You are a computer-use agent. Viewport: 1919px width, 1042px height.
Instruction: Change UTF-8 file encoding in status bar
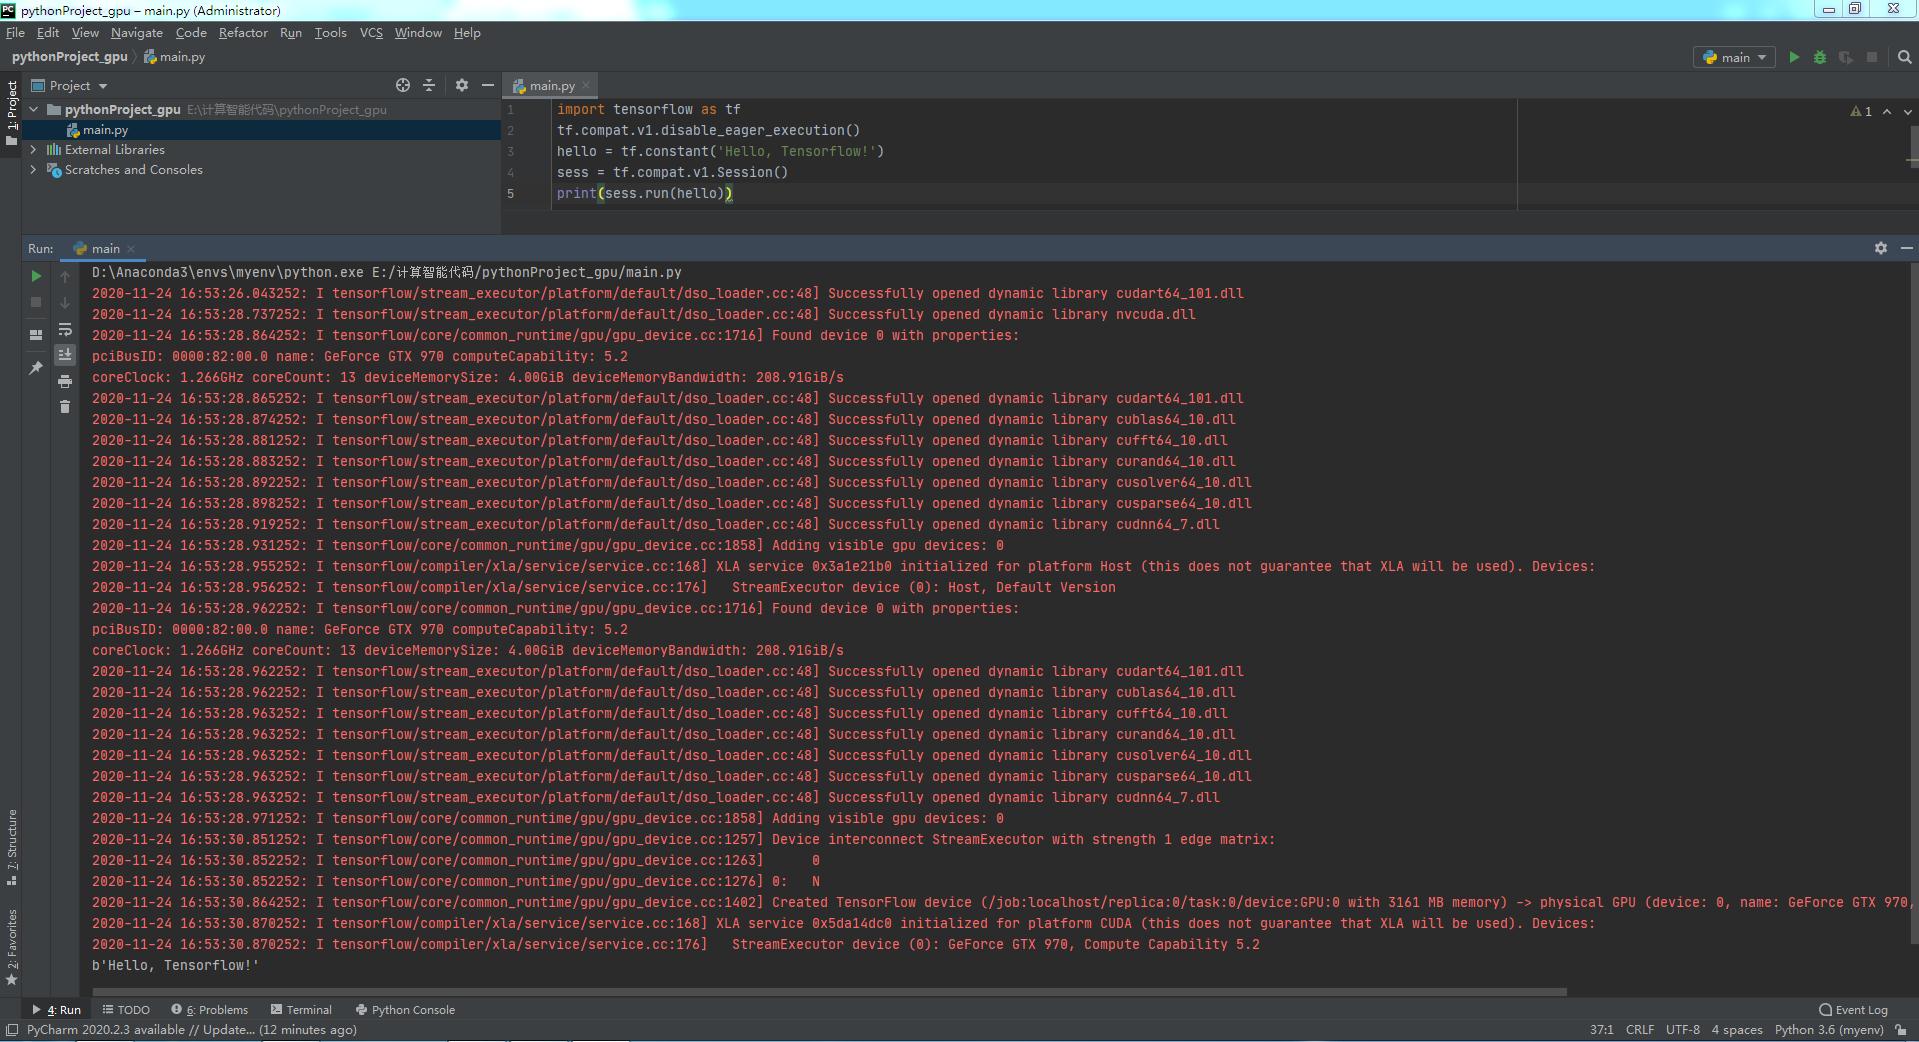tap(1683, 1030)
